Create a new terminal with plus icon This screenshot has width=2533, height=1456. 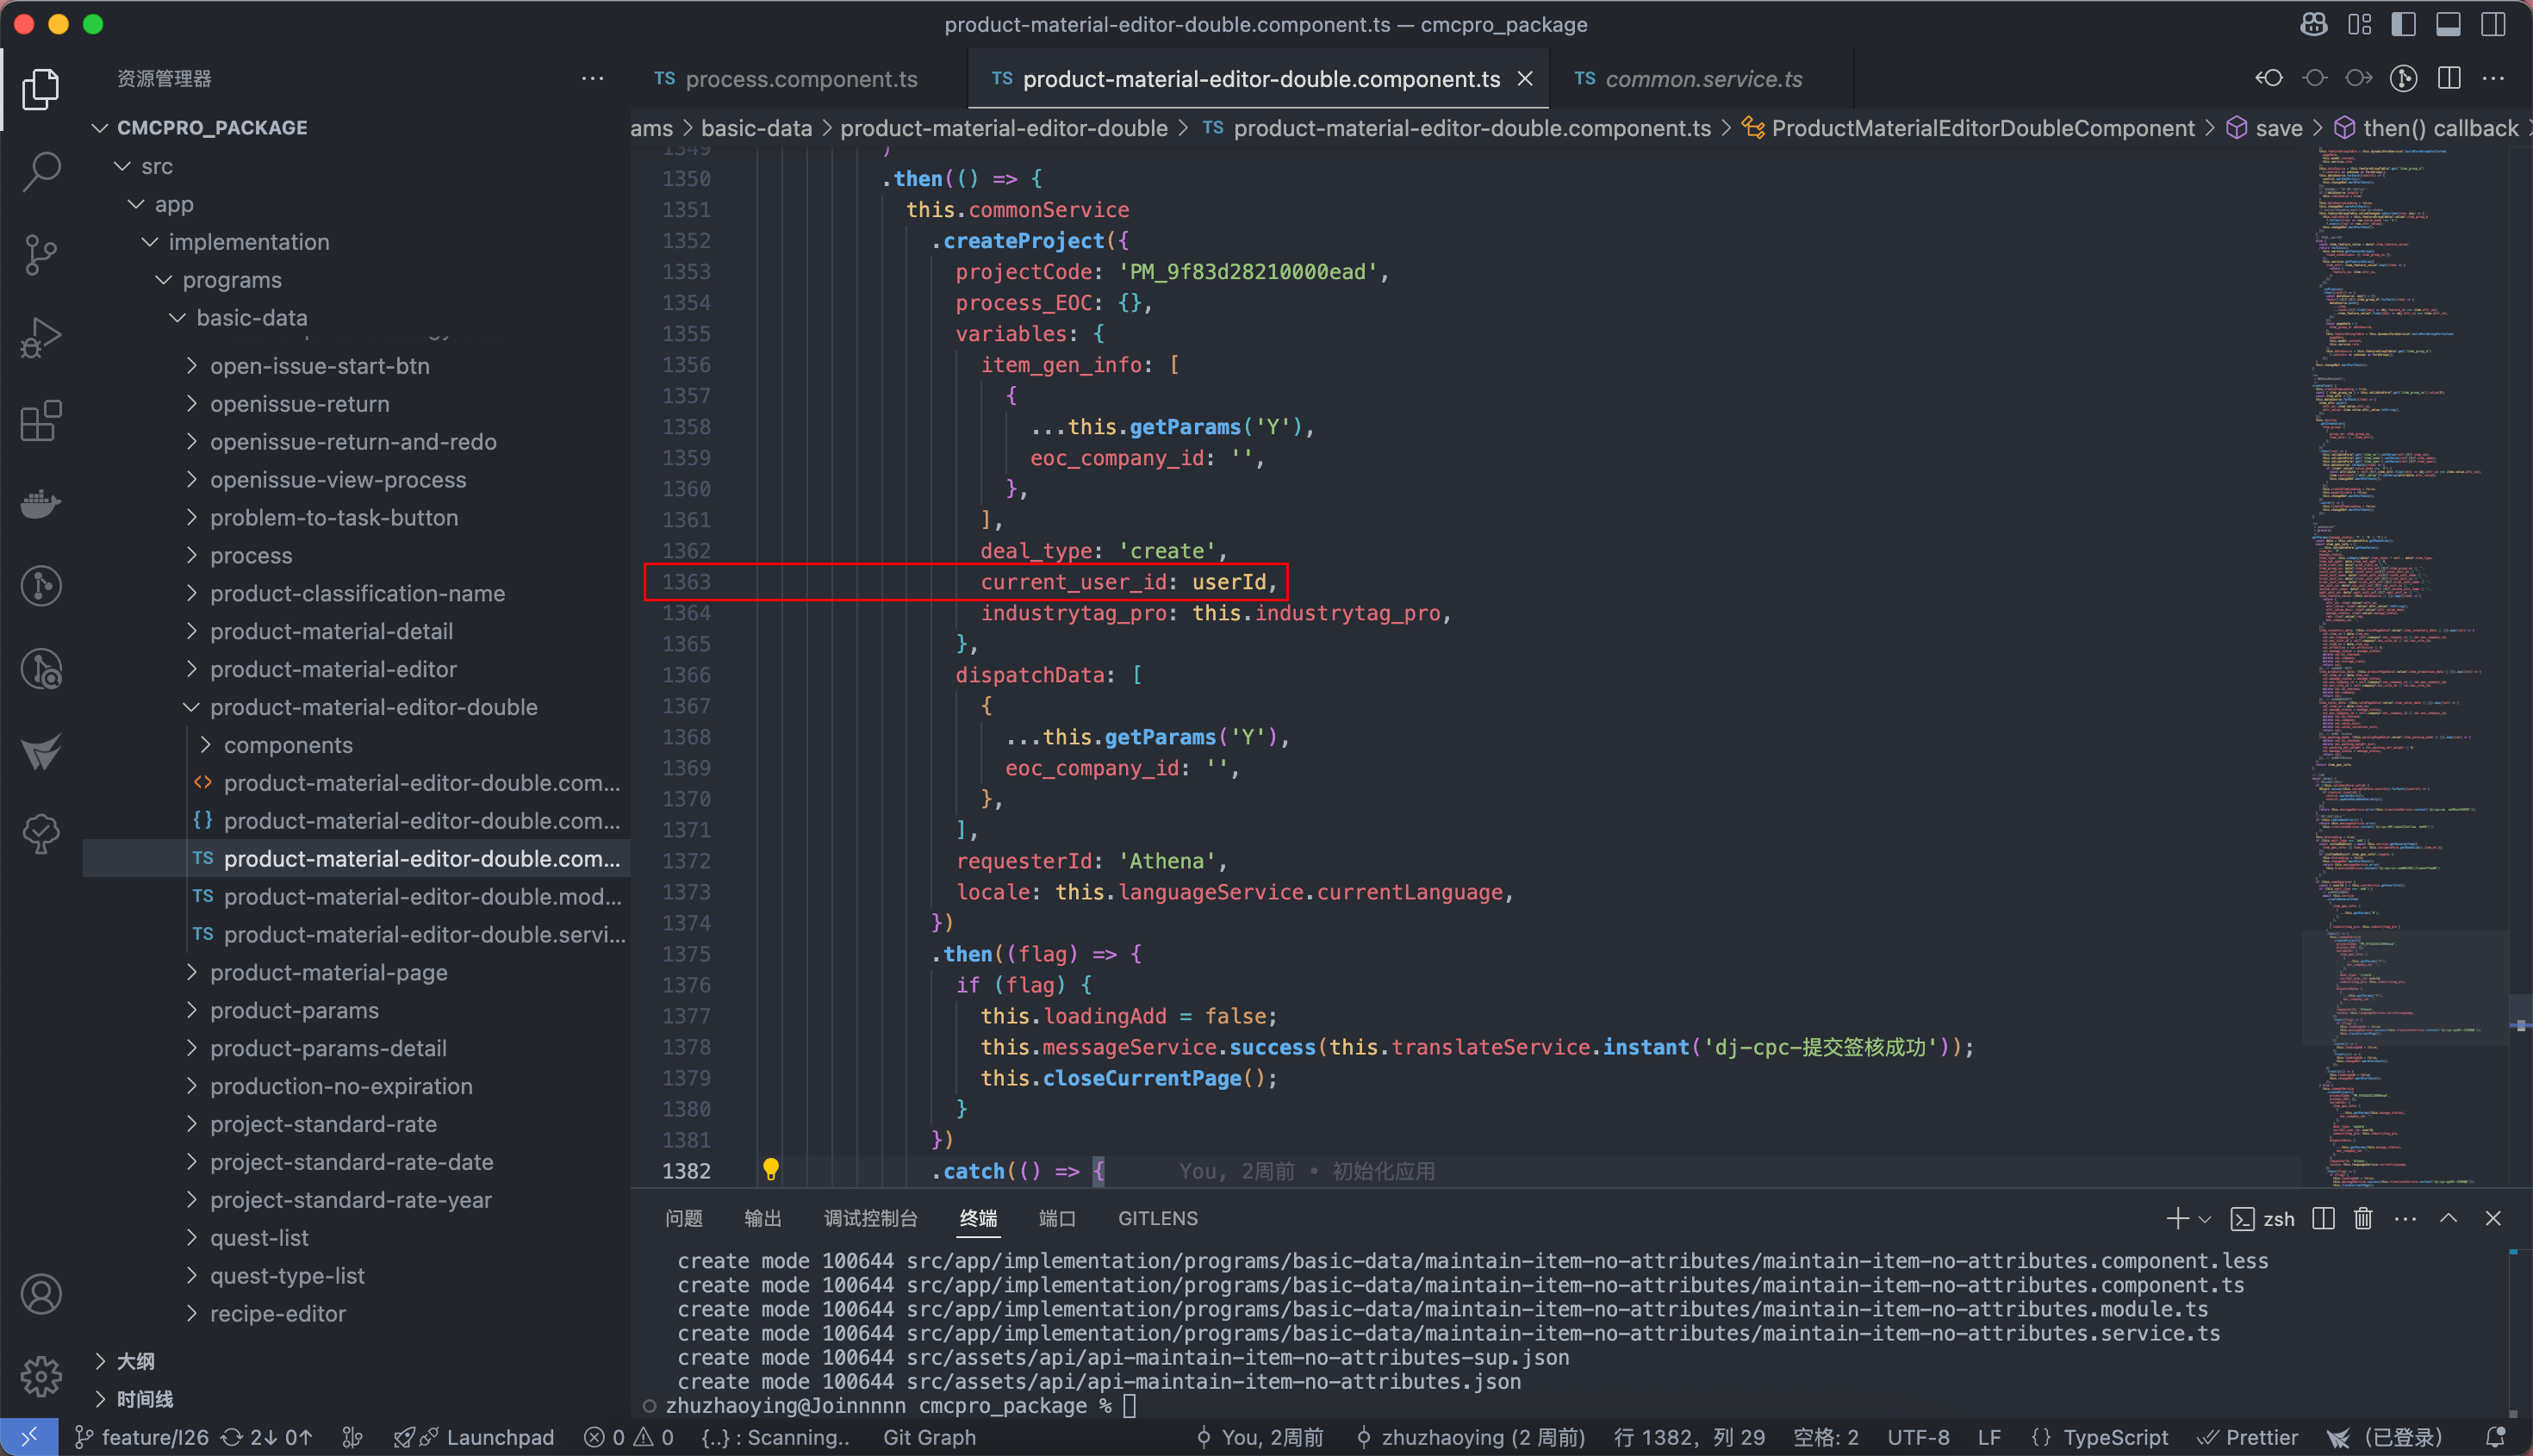pos(2177,1218)
